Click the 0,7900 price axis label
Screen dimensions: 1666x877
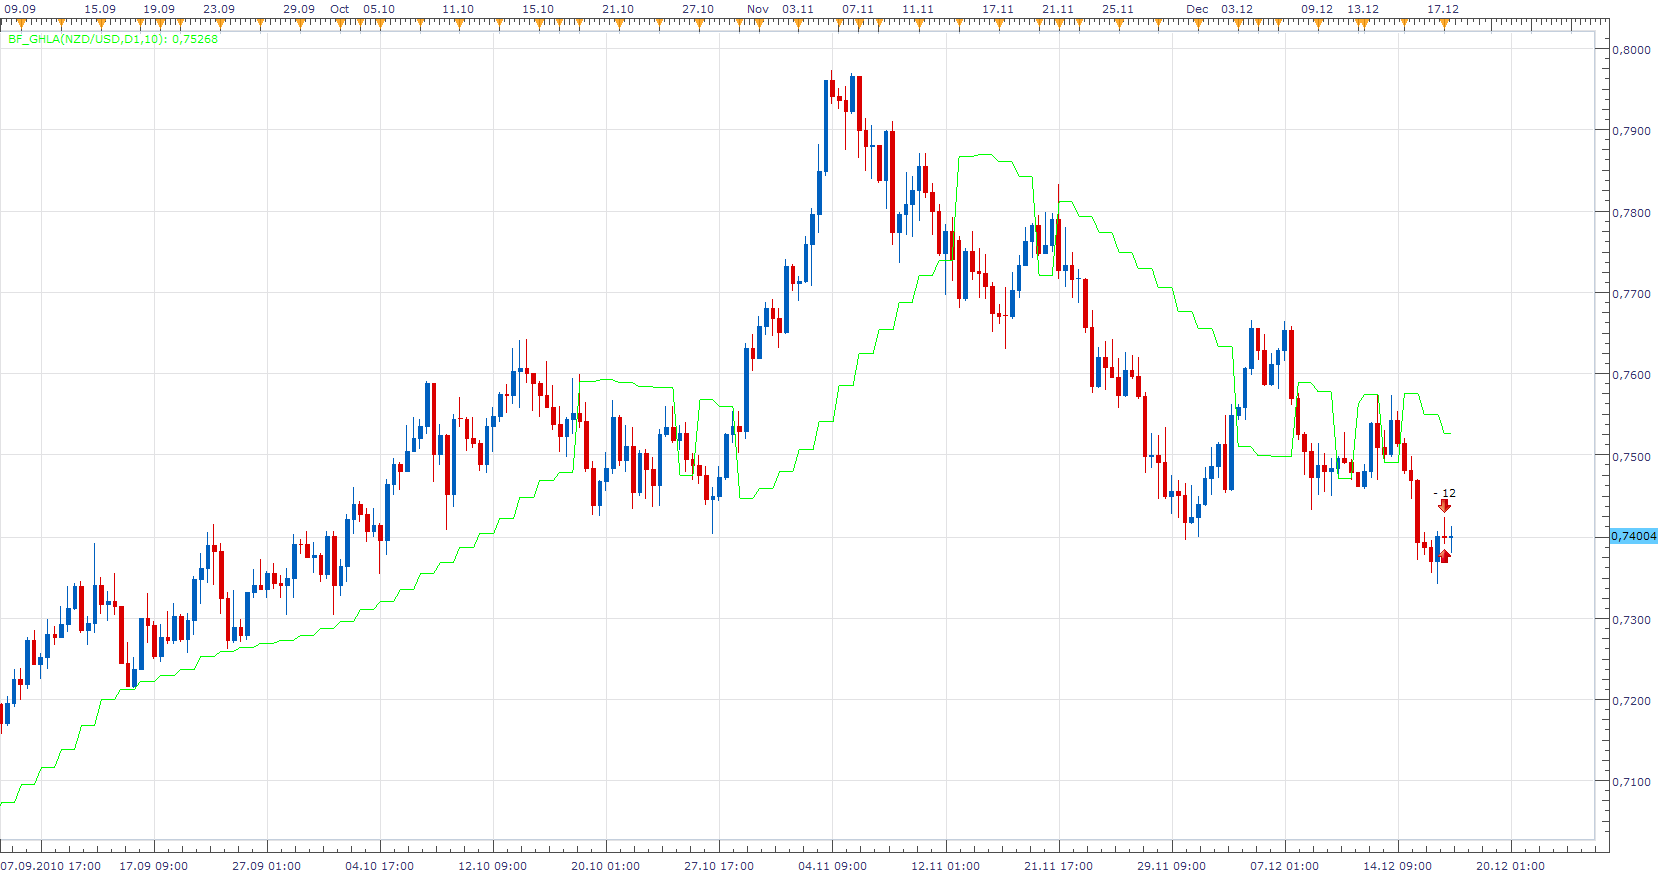tap(1631, 131)
